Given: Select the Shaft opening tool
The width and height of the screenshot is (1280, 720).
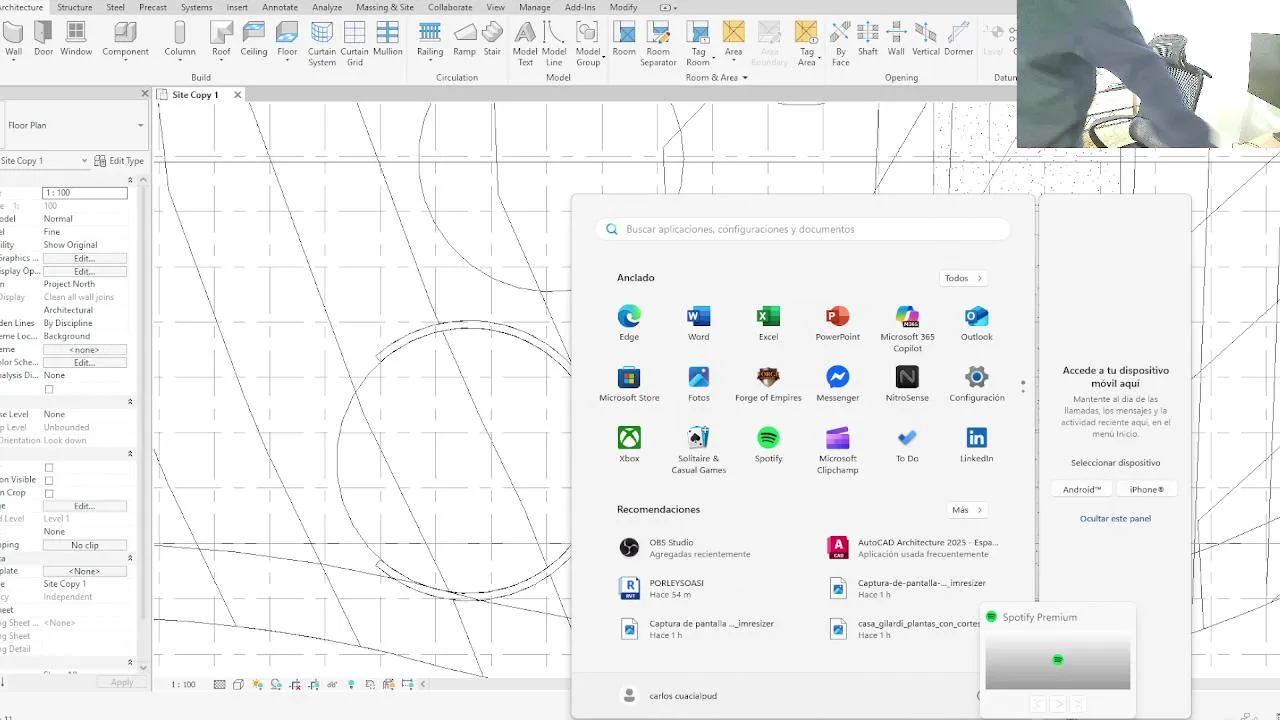Looking at the screenshot, I should (x=868, y=39).
